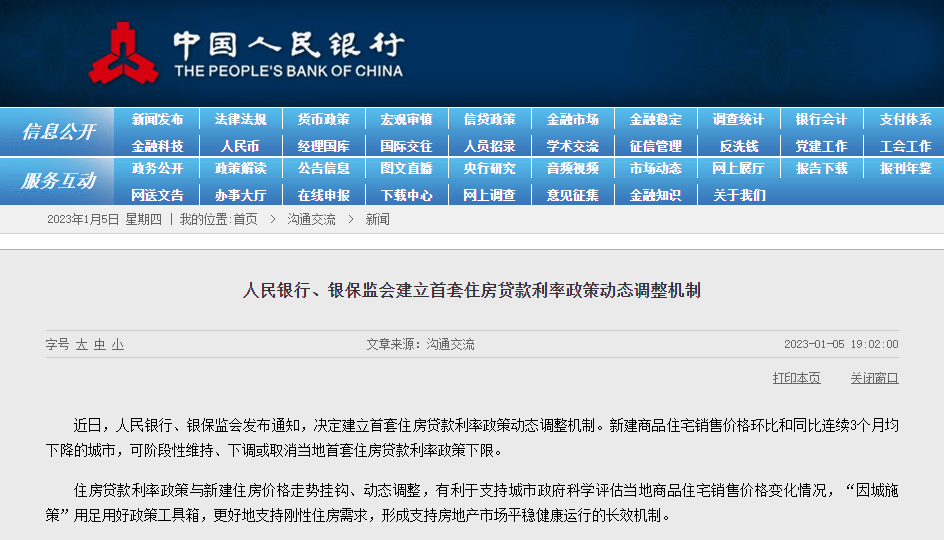Open the 政务公开 menu item
Image resolution: width=944 pixels, height=540 pixels.
157,168
